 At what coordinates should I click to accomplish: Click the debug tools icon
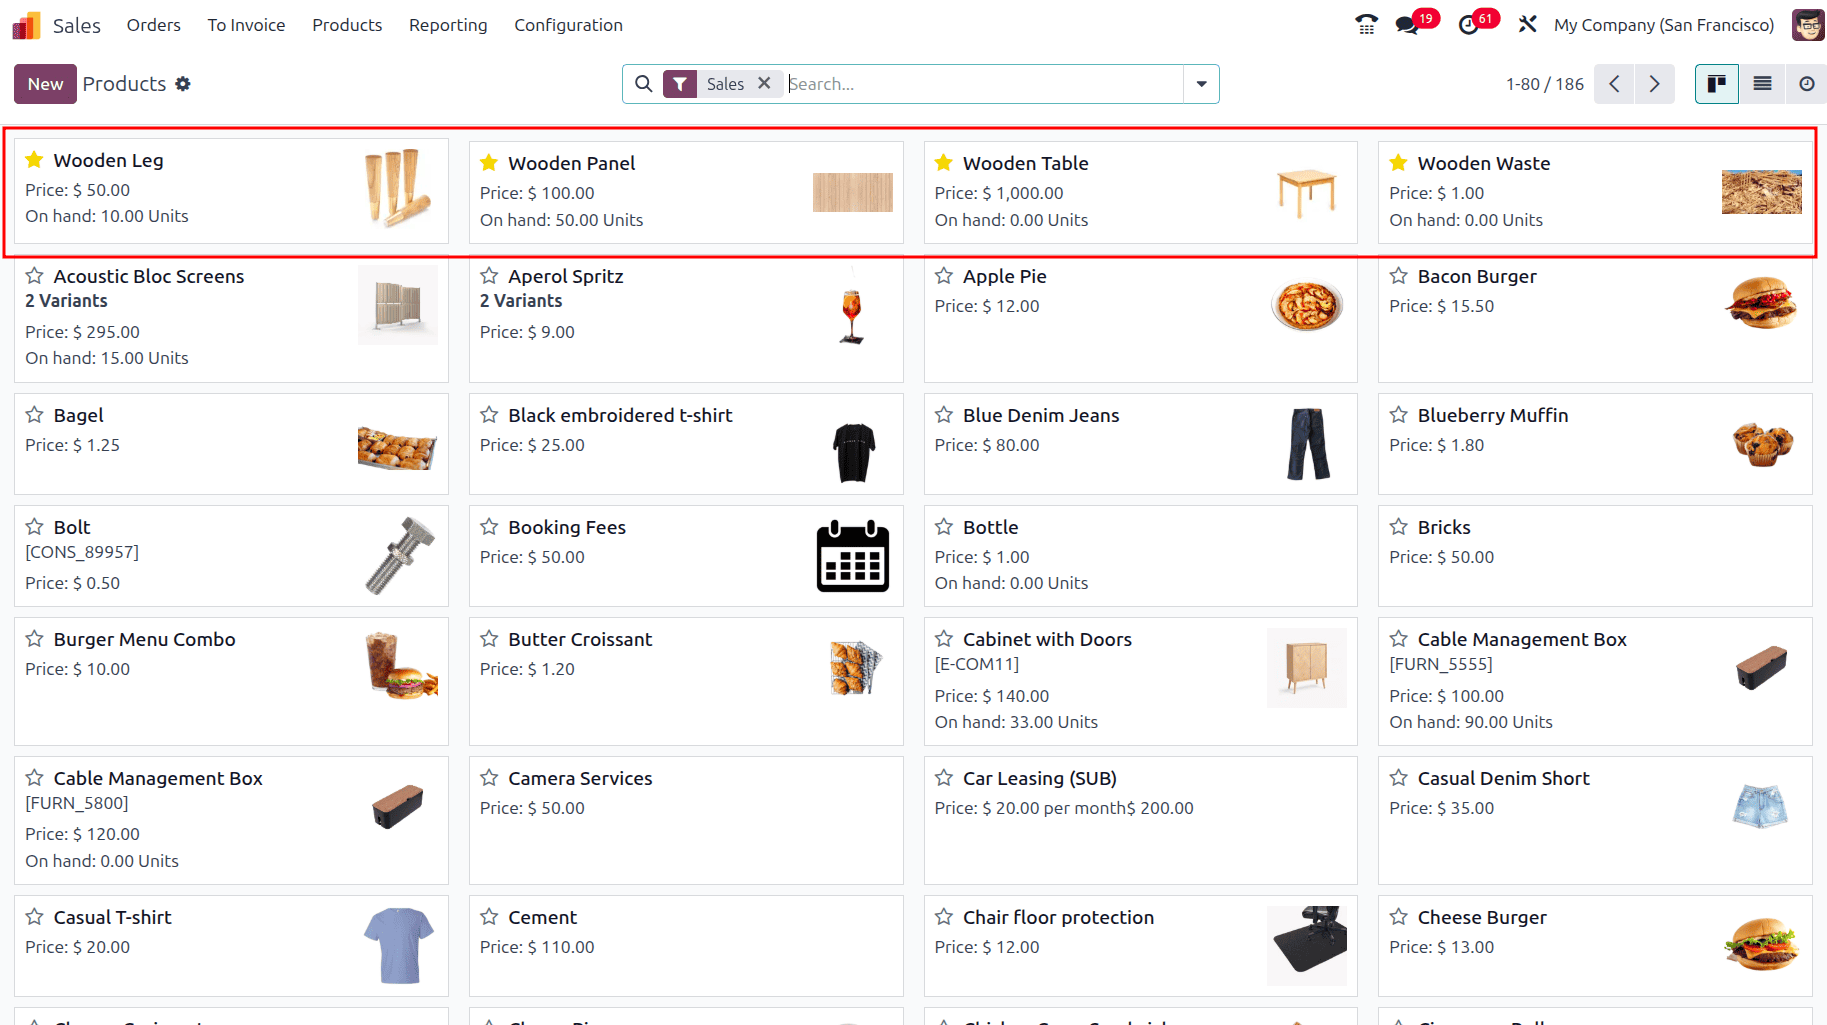pos(1527,25)
